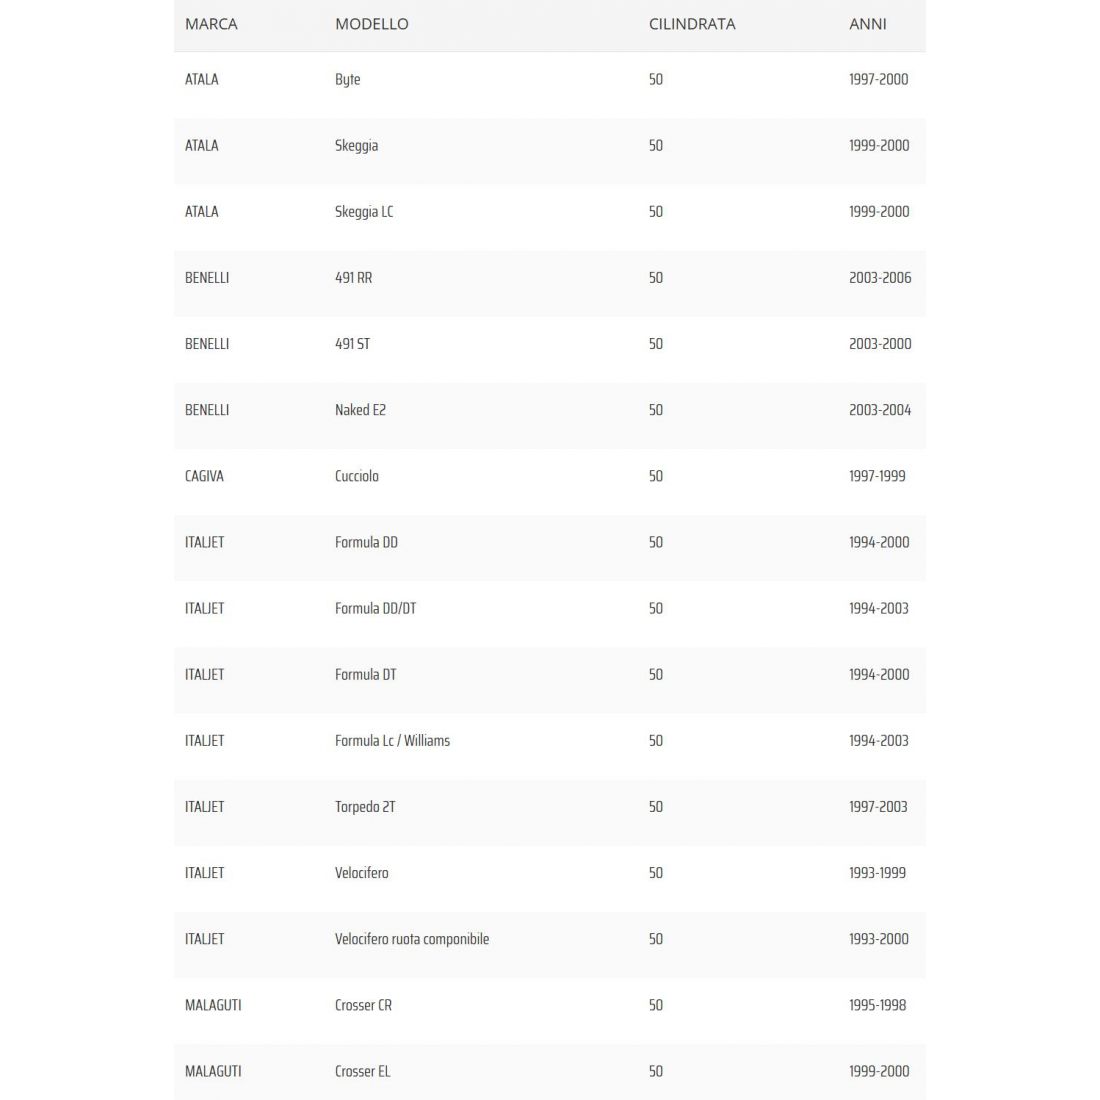Click the CAGIVA brand cell
Image resolution: width=1100 pixels, height=1100 pixels.
point(204,476)
